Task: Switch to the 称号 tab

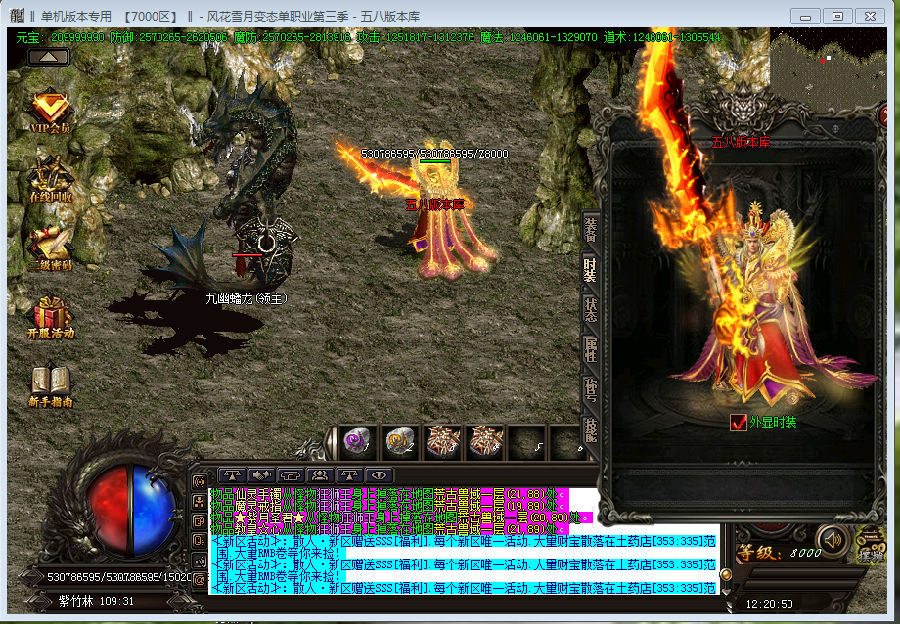Action: pyautogui.click(x=590, y=389)
